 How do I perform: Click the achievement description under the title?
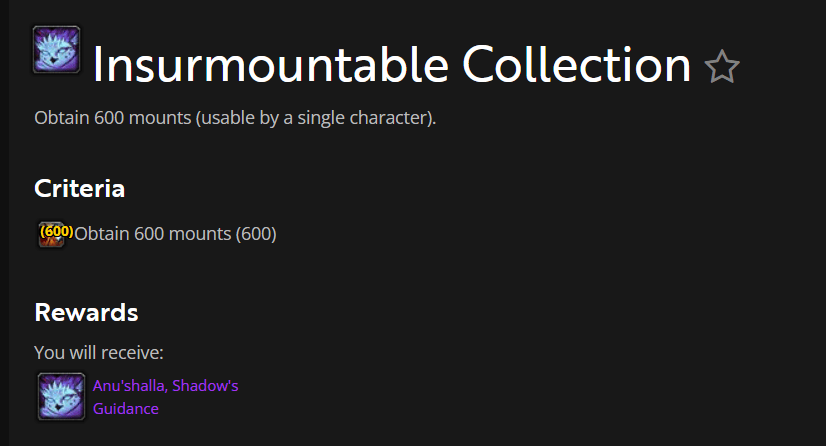click(235, 119)
